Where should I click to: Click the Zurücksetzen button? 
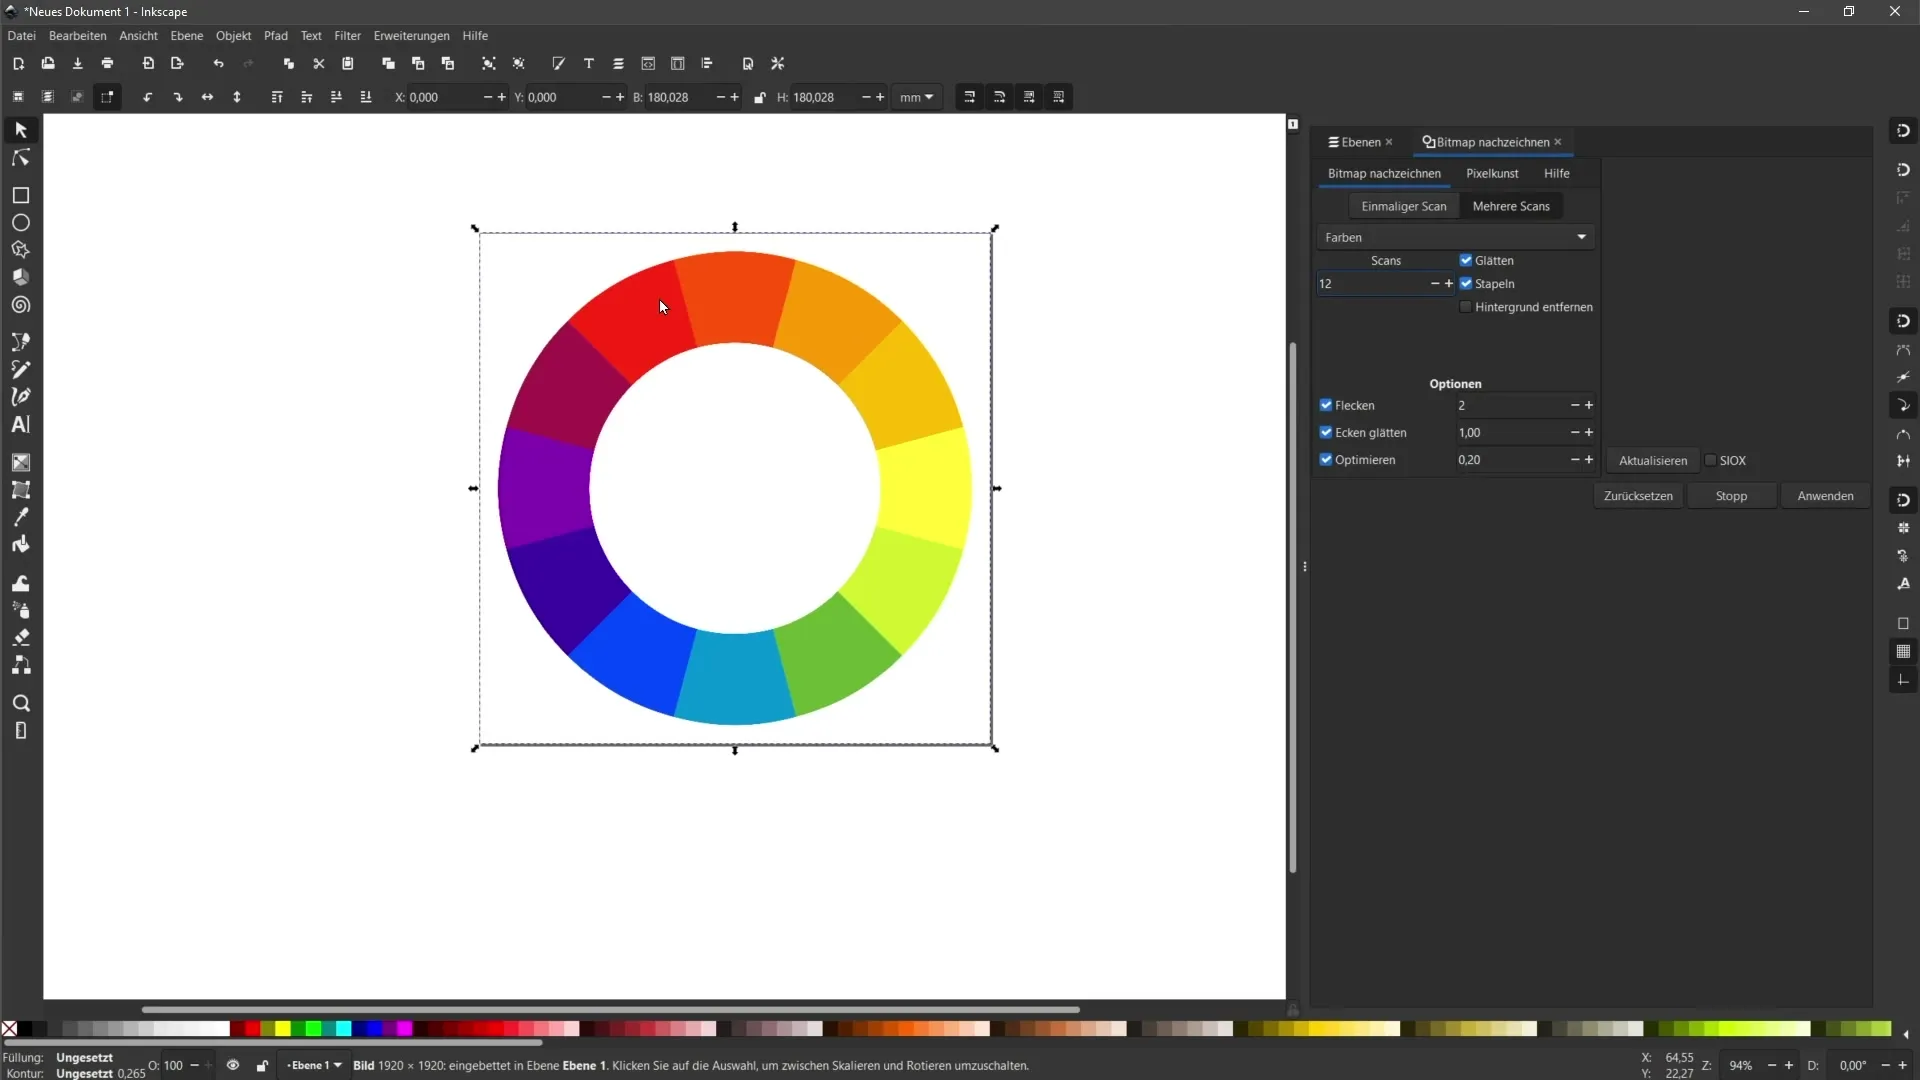pyautogui.click(x=1639, y=496)
